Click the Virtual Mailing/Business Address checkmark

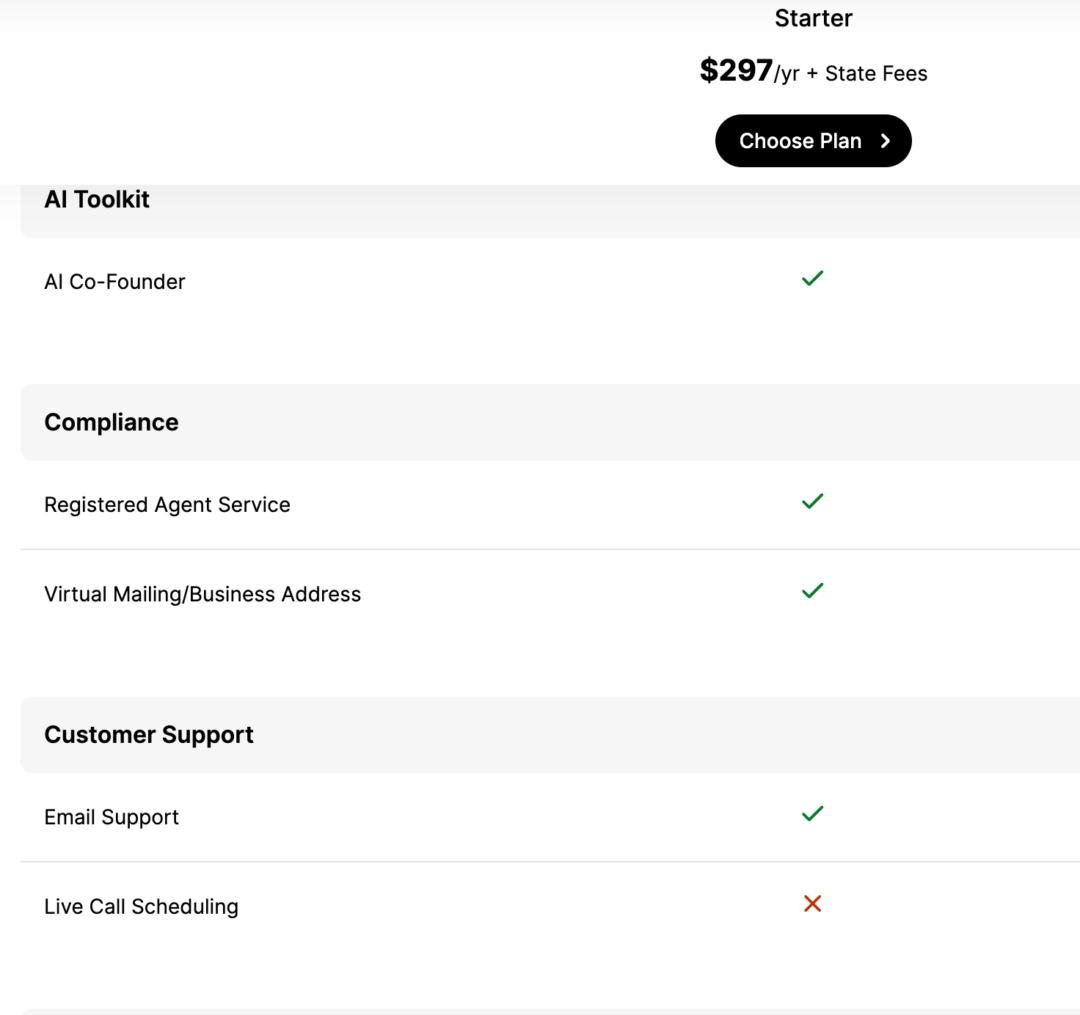tap(812, 591)
